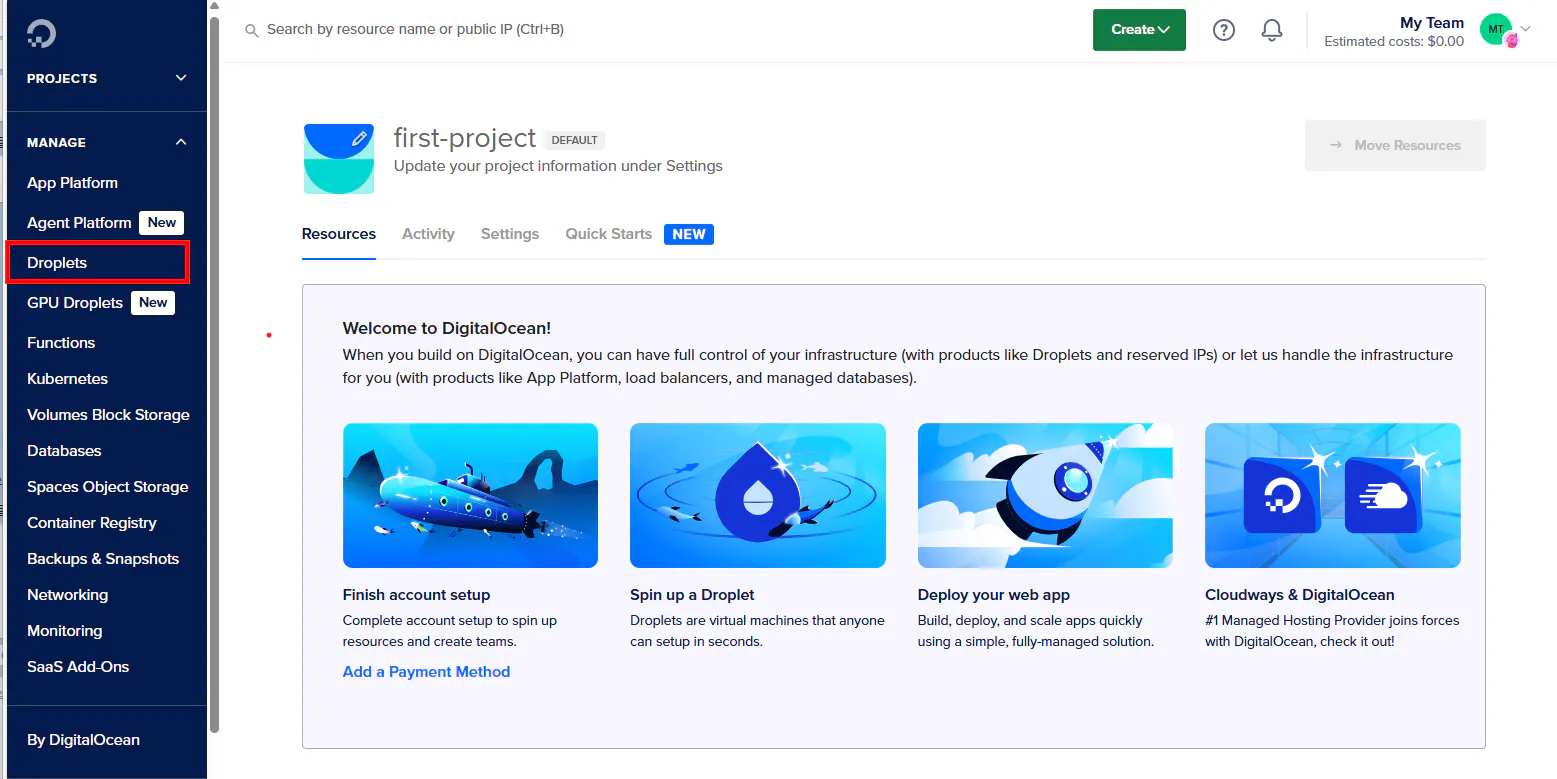This screenshot has width=1557, height=779.
Task: Select Kubernetes in the sidebar
Action: [67, 378]
